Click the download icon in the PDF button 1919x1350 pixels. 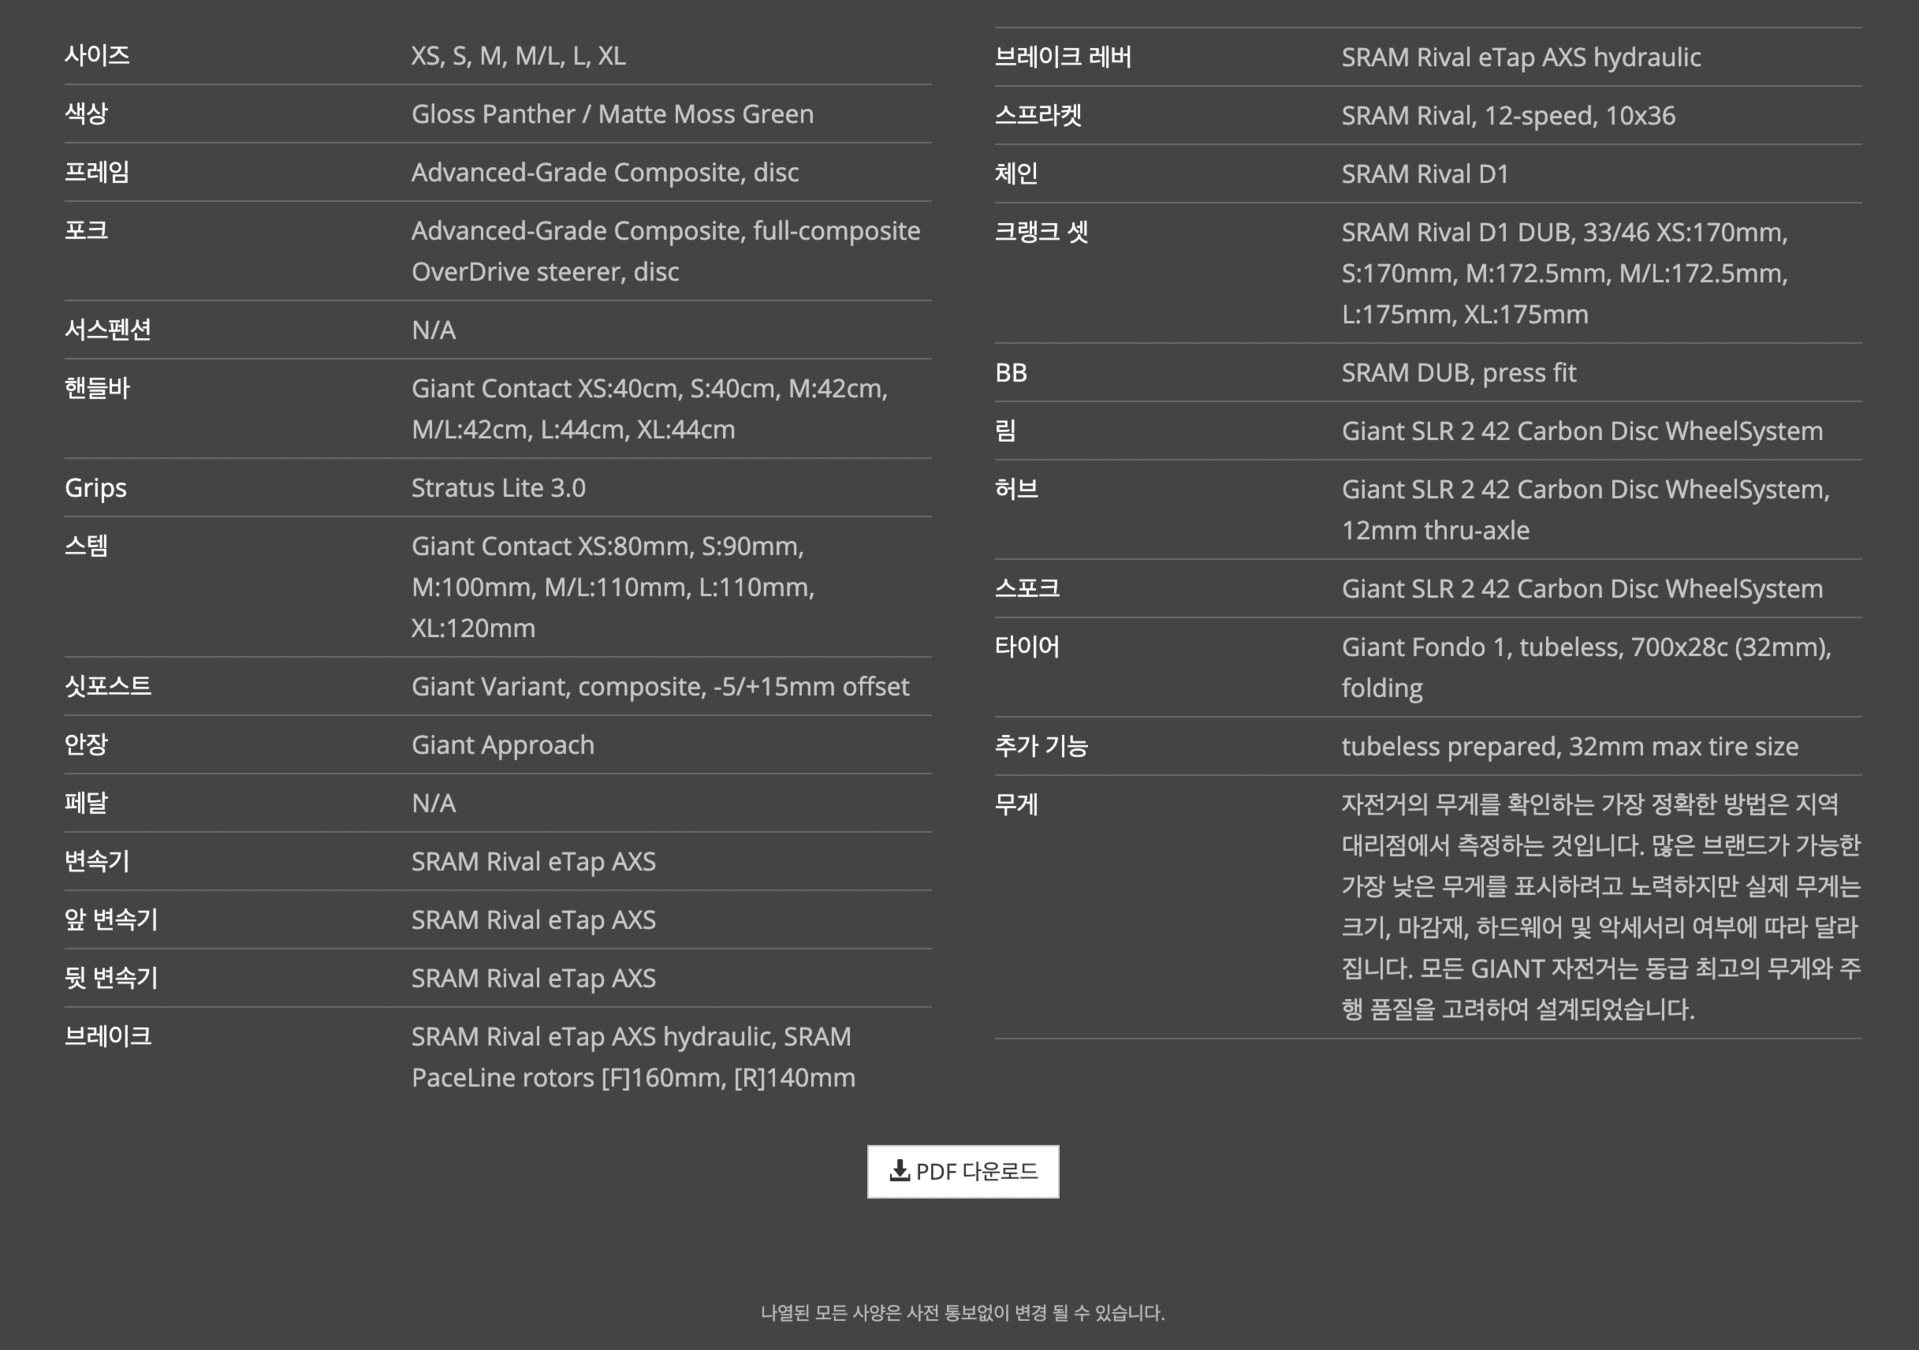[899, 1170]
